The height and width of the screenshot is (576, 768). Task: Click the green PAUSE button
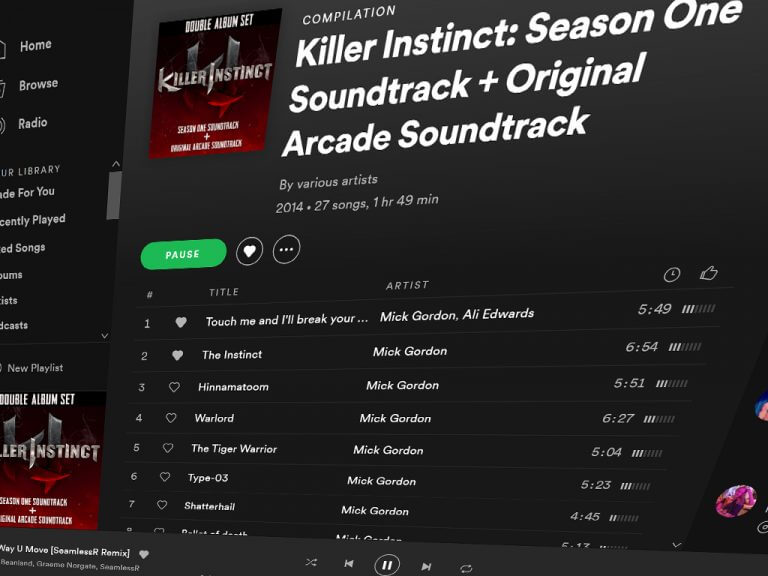(x=183, y=254)
